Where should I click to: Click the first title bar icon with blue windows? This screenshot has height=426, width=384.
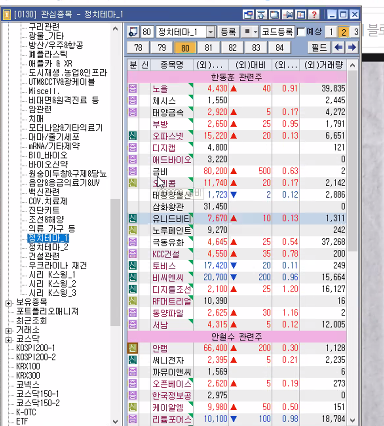coord(248,15)
